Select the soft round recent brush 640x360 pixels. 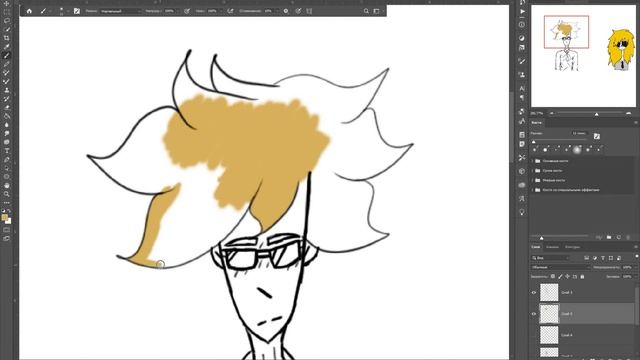tap(577, 149)
